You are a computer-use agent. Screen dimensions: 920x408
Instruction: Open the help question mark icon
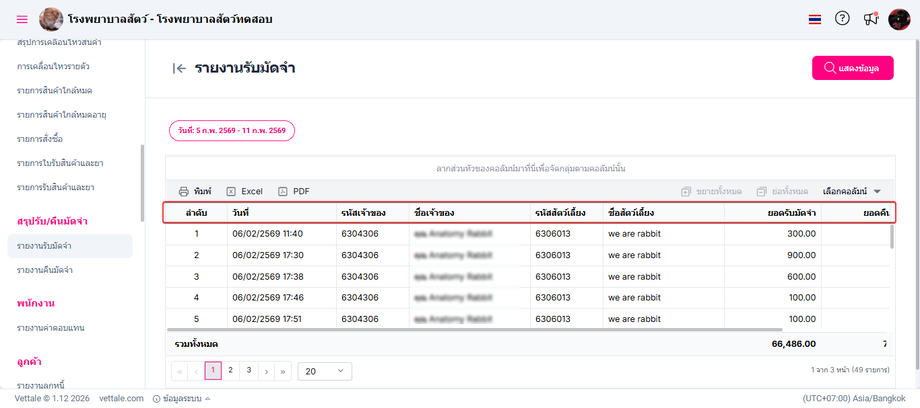842,19
